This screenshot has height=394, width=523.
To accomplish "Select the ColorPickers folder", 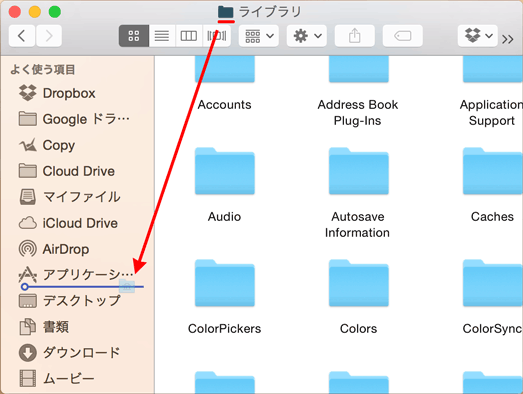I will 224,283.
